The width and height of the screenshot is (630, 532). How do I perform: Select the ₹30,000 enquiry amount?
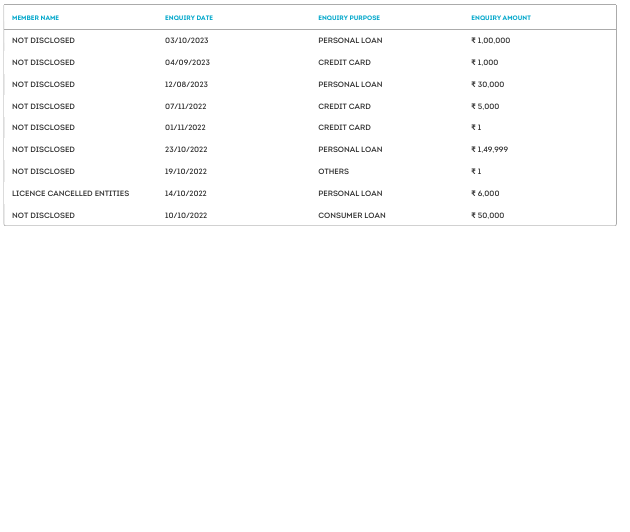click(487, 85)
